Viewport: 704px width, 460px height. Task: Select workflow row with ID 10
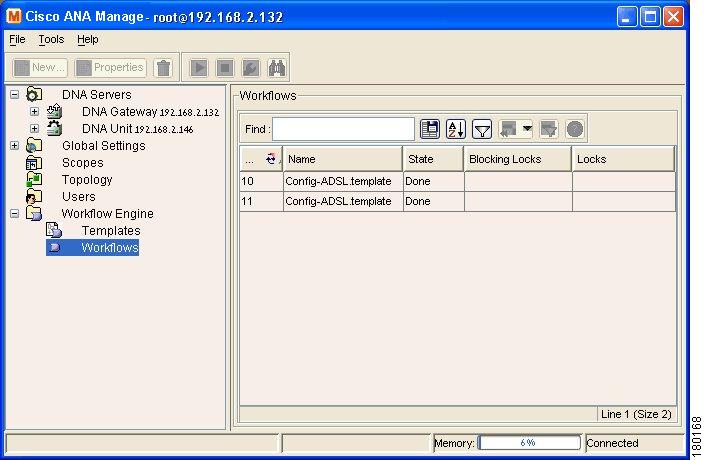tap(458, 181)
